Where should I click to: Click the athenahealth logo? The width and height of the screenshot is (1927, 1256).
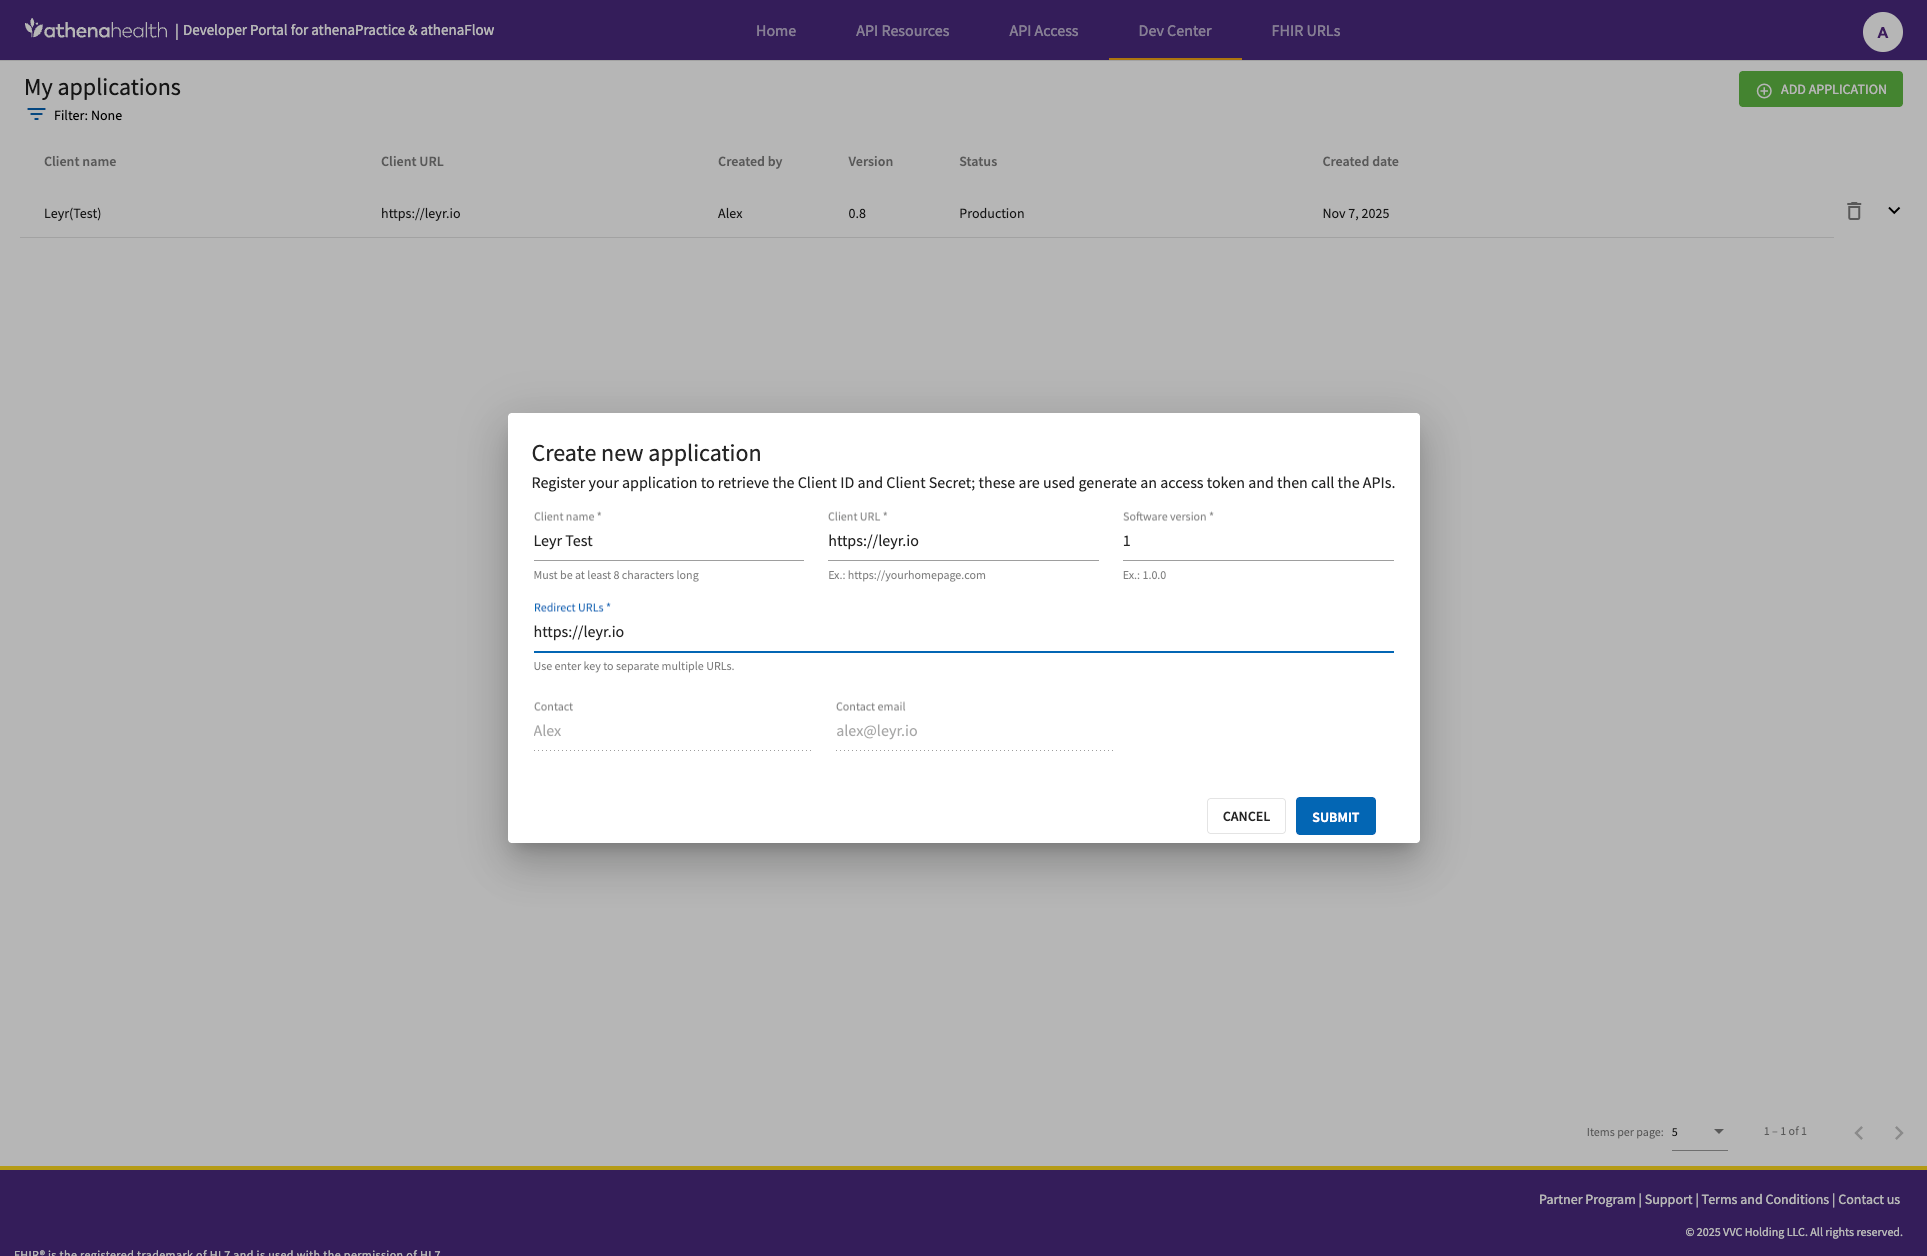96,30
